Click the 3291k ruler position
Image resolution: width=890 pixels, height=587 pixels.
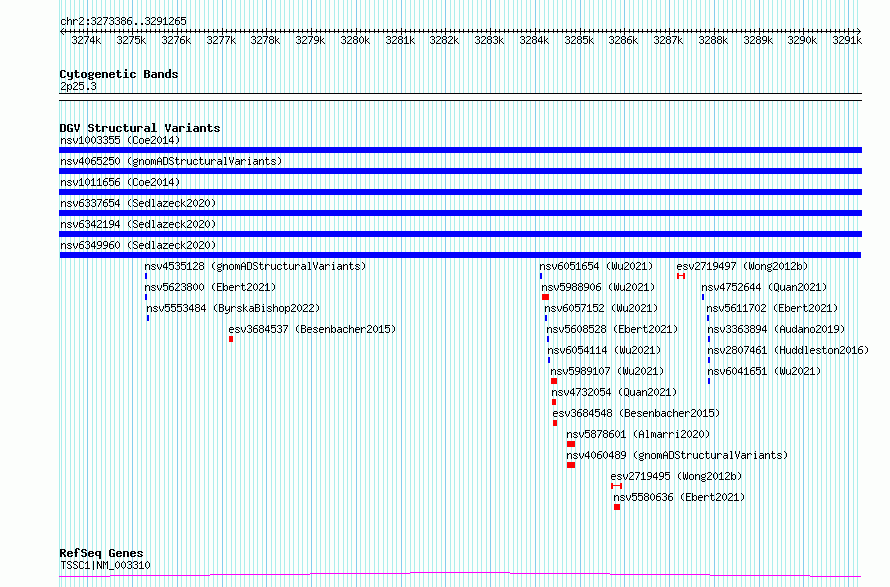847,40
